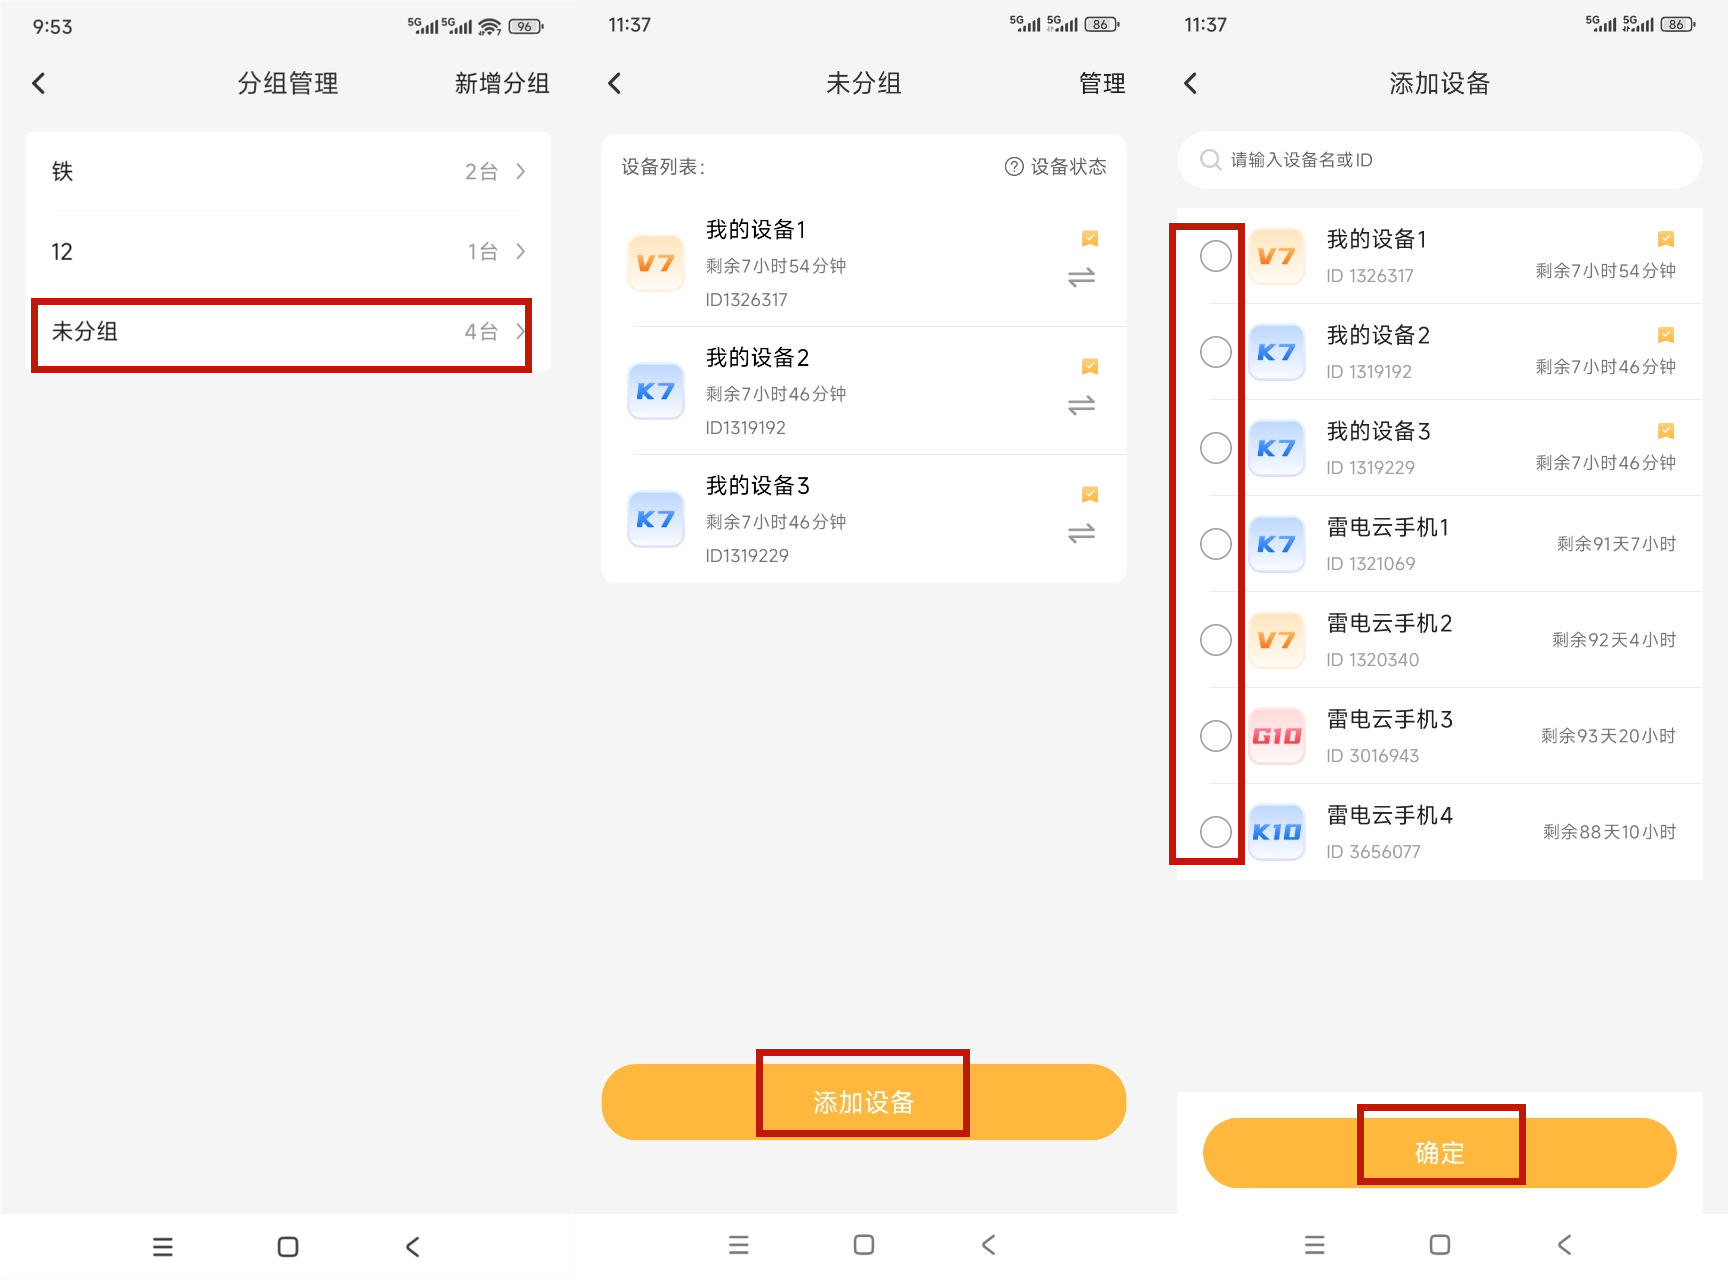Tap the swap icon for 我的设备1
The image size is (1728, 1280).
point(1081,277)
